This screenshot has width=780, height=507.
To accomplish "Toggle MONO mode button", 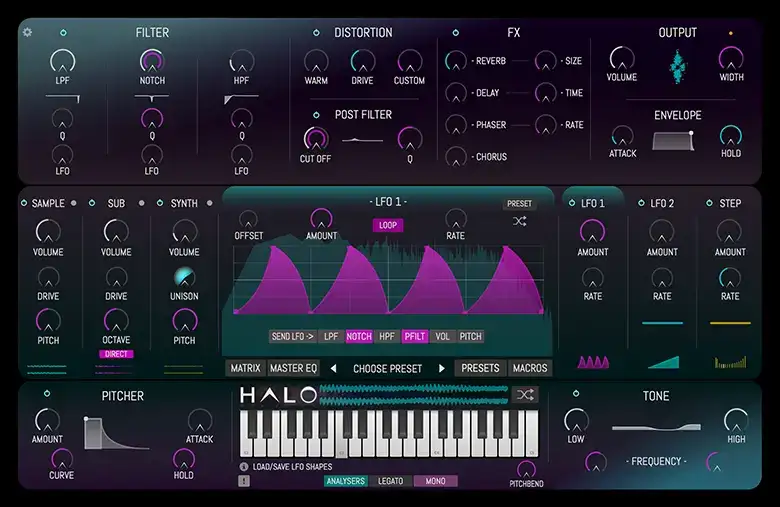I will 435,481.
